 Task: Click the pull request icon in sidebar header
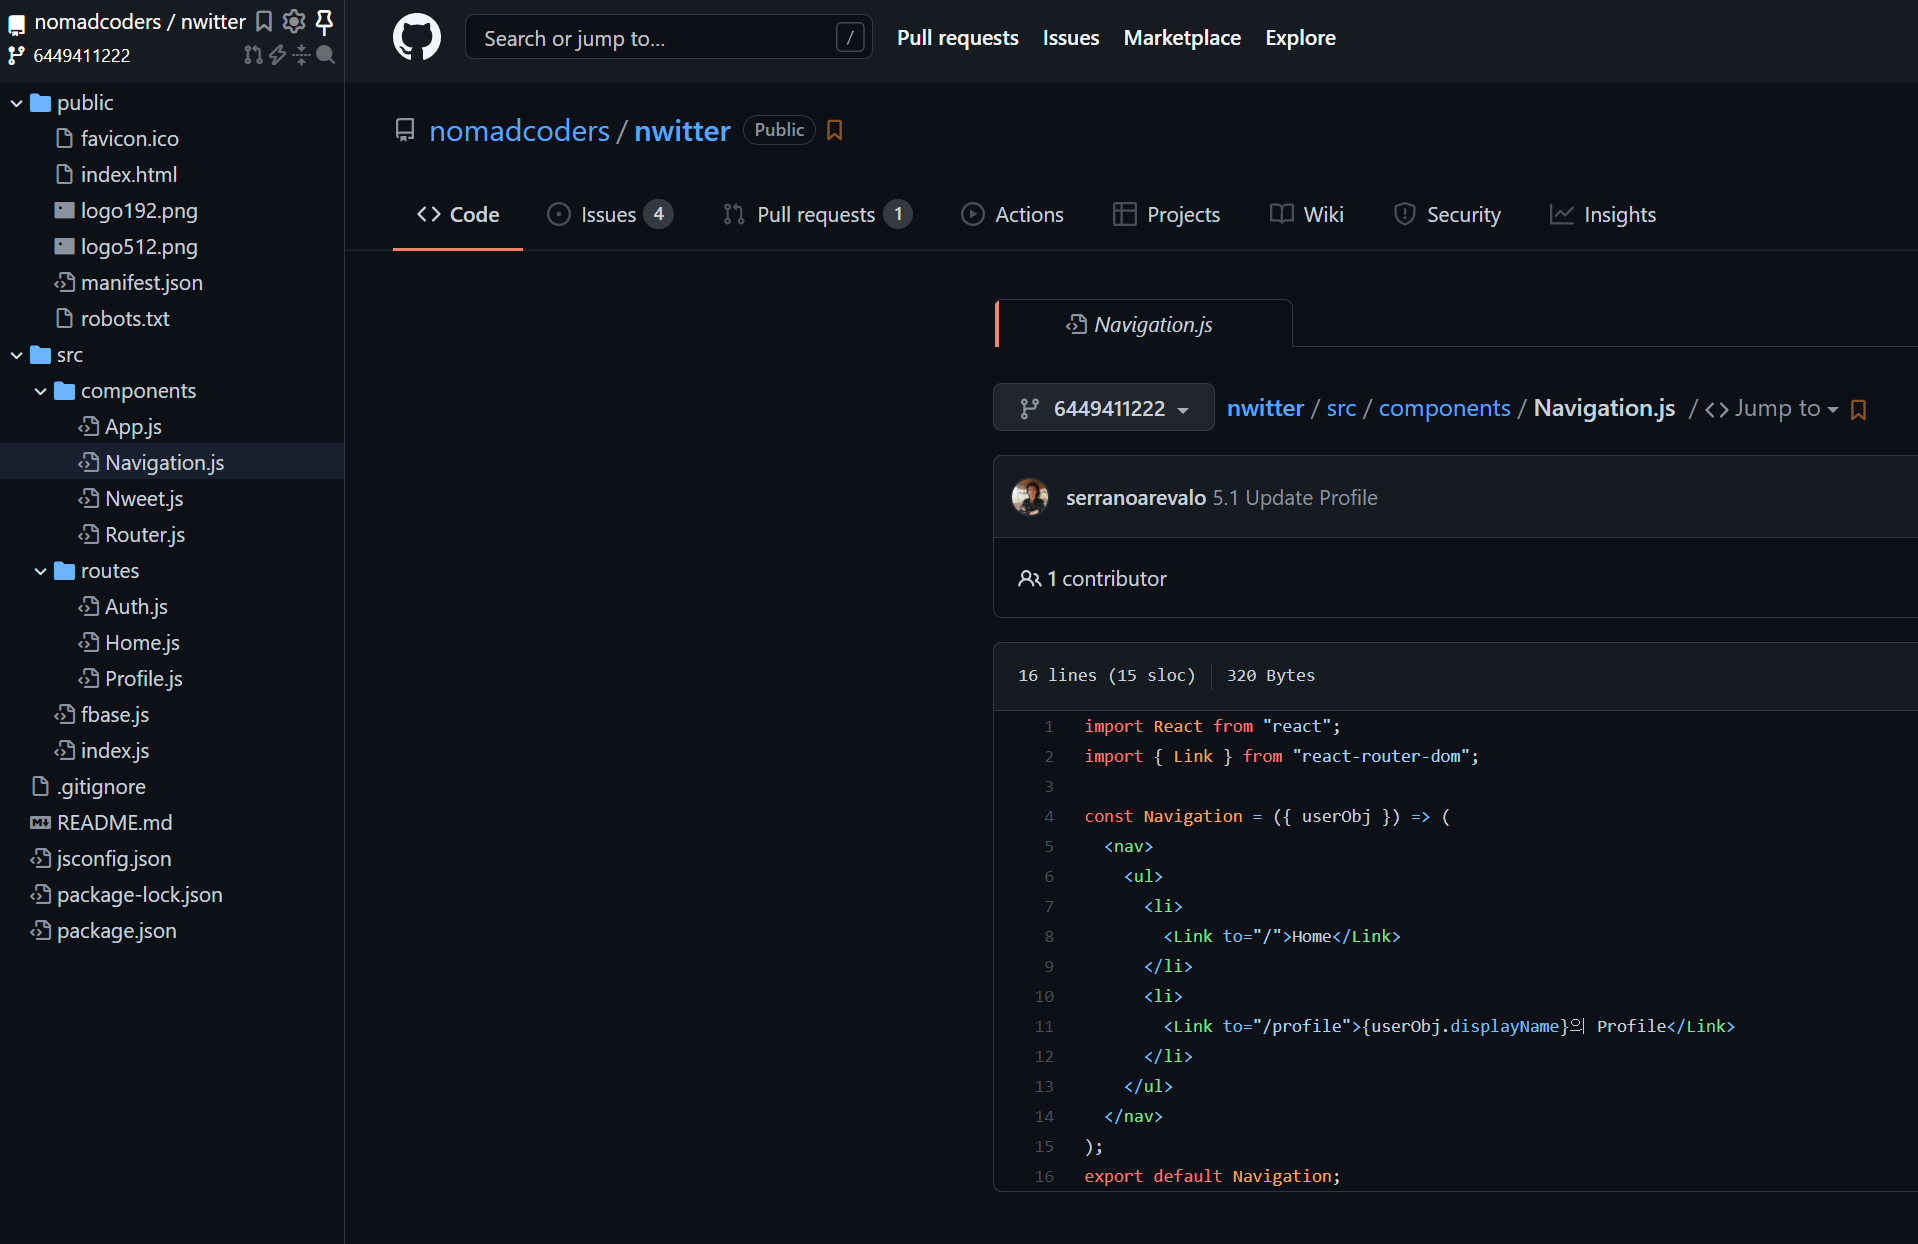253,55
